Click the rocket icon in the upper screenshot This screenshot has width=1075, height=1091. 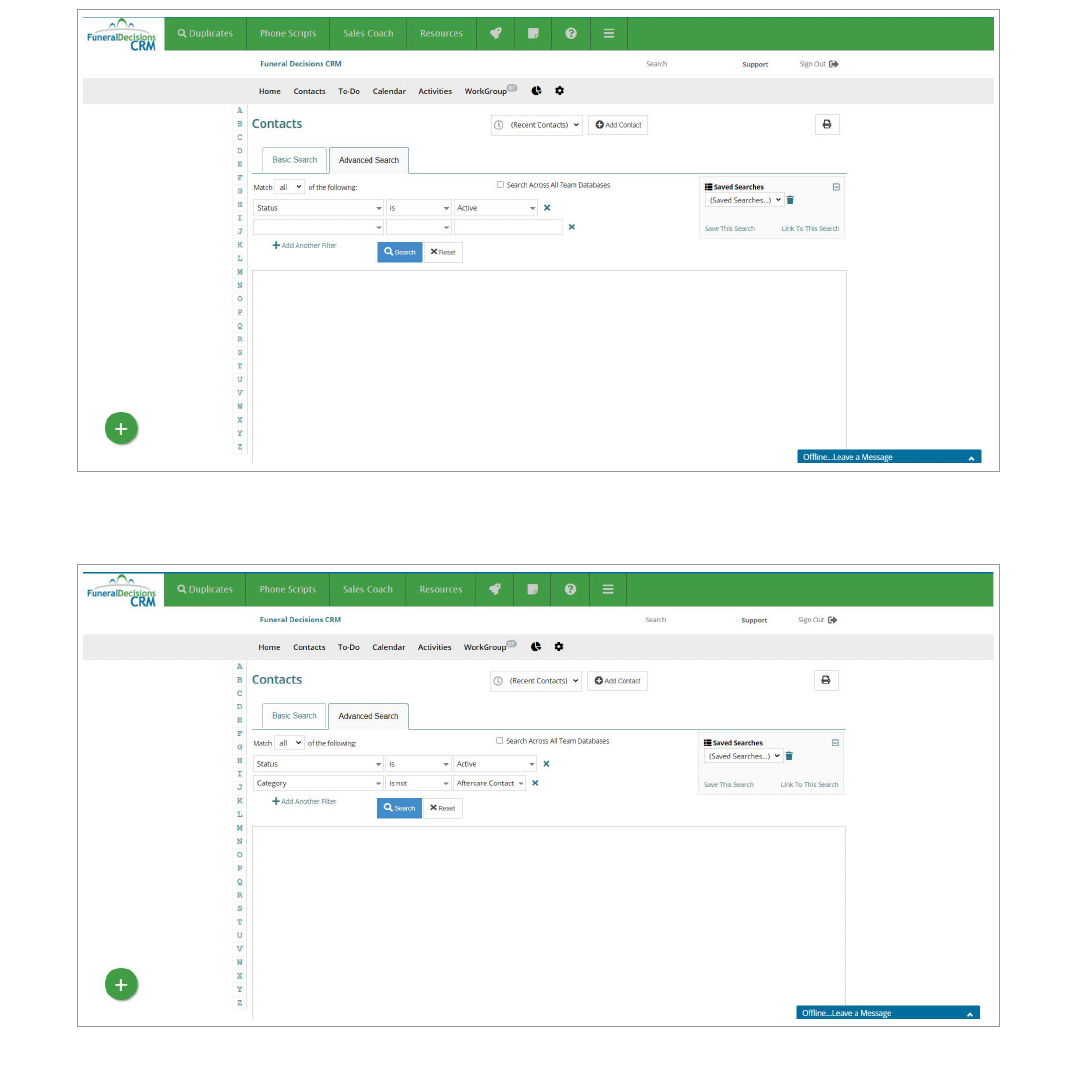click(x=495, y=33)
